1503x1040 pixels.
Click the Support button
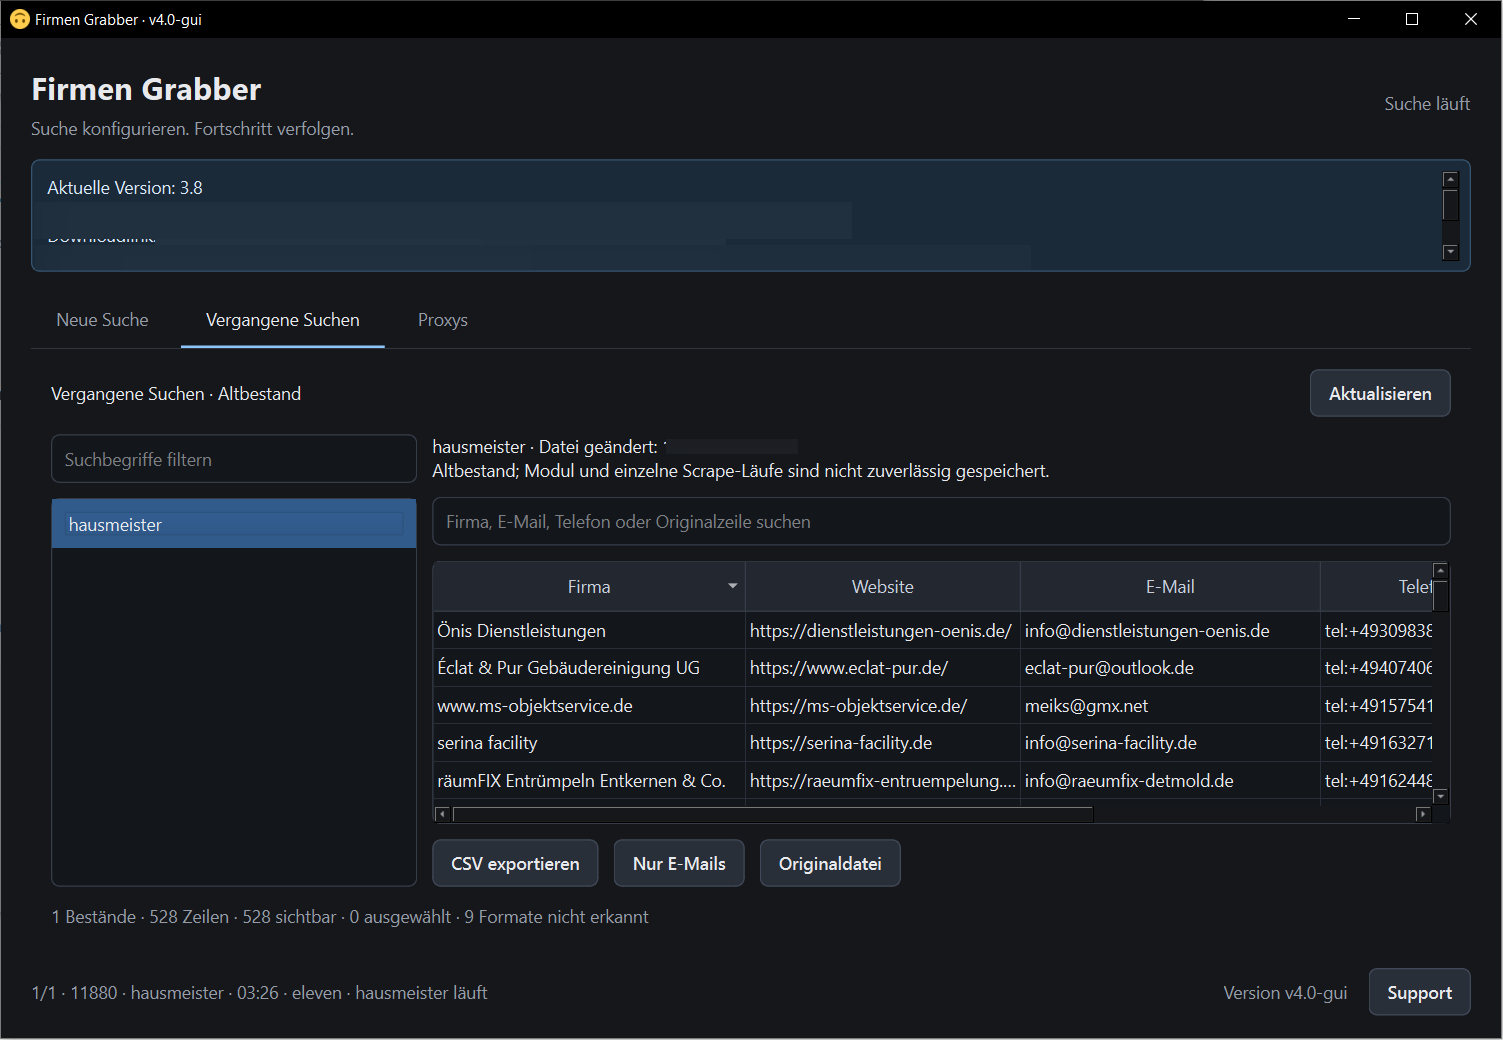click(1419, 993)
